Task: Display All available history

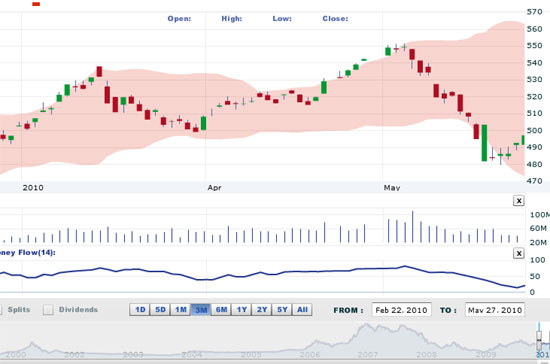Action: pyautogui.click(x=302, y=310)
